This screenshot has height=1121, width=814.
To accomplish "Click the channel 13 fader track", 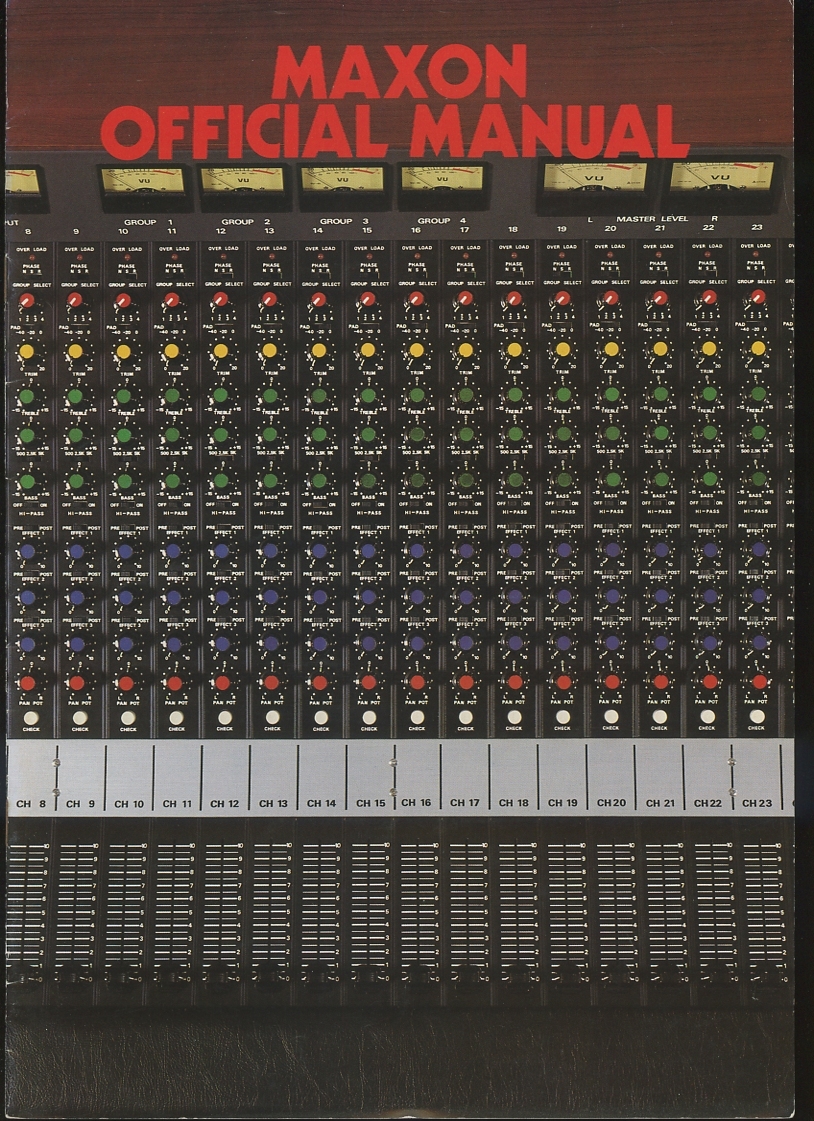I will tap(270, 912).
